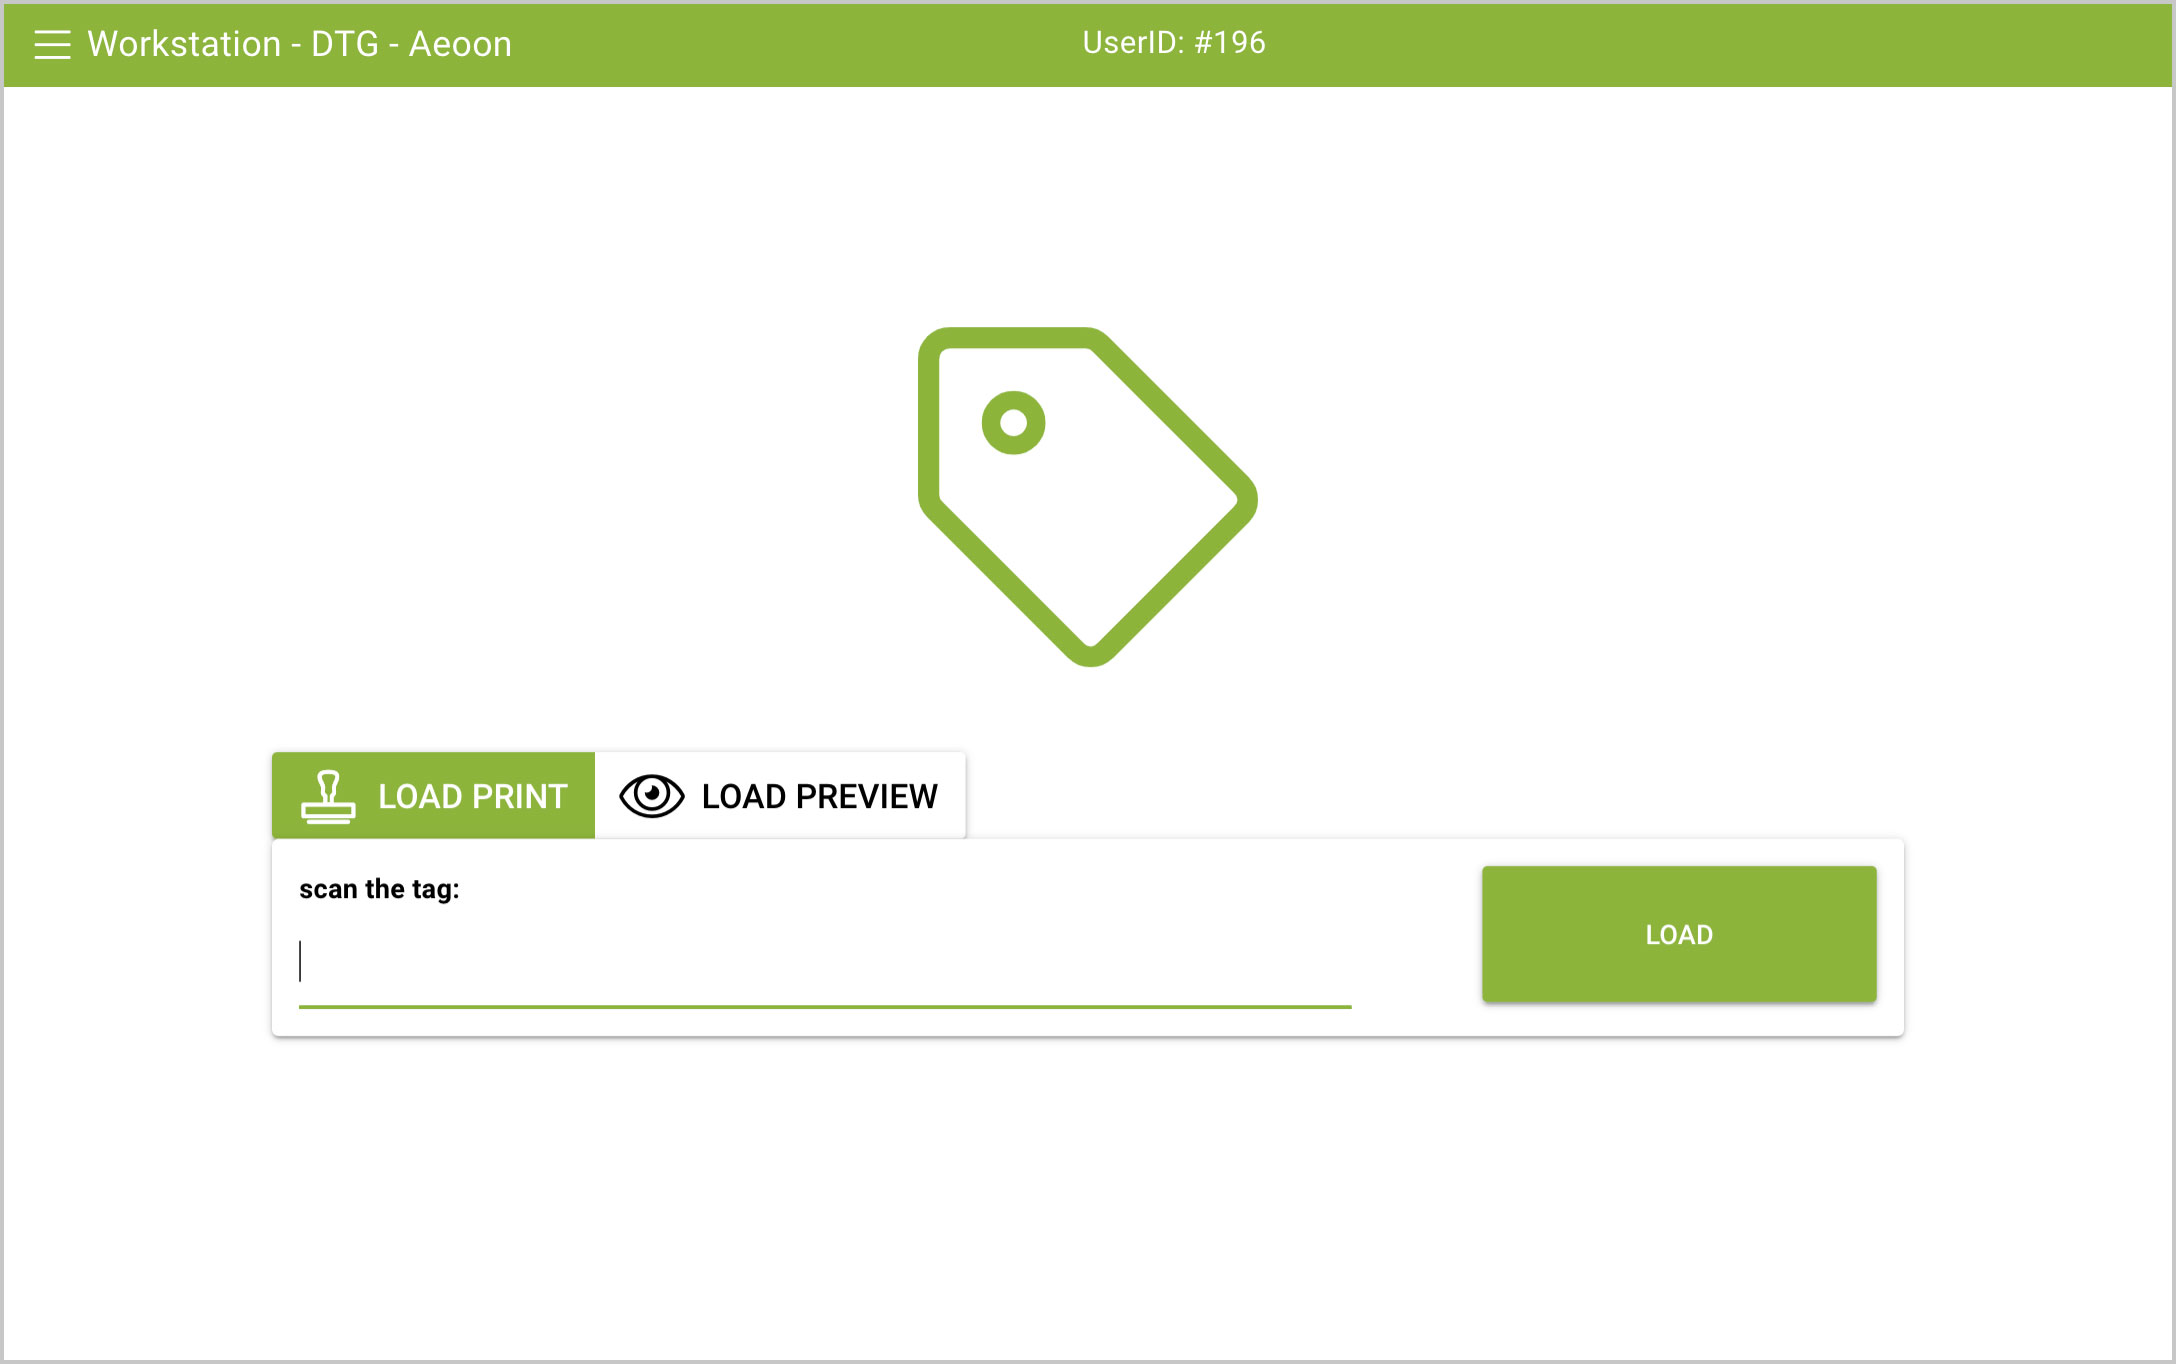The width and height of the screenshot is (2176, 1364).
Task: Click the large green tag icon
Action: click(x=1088, y=497)
